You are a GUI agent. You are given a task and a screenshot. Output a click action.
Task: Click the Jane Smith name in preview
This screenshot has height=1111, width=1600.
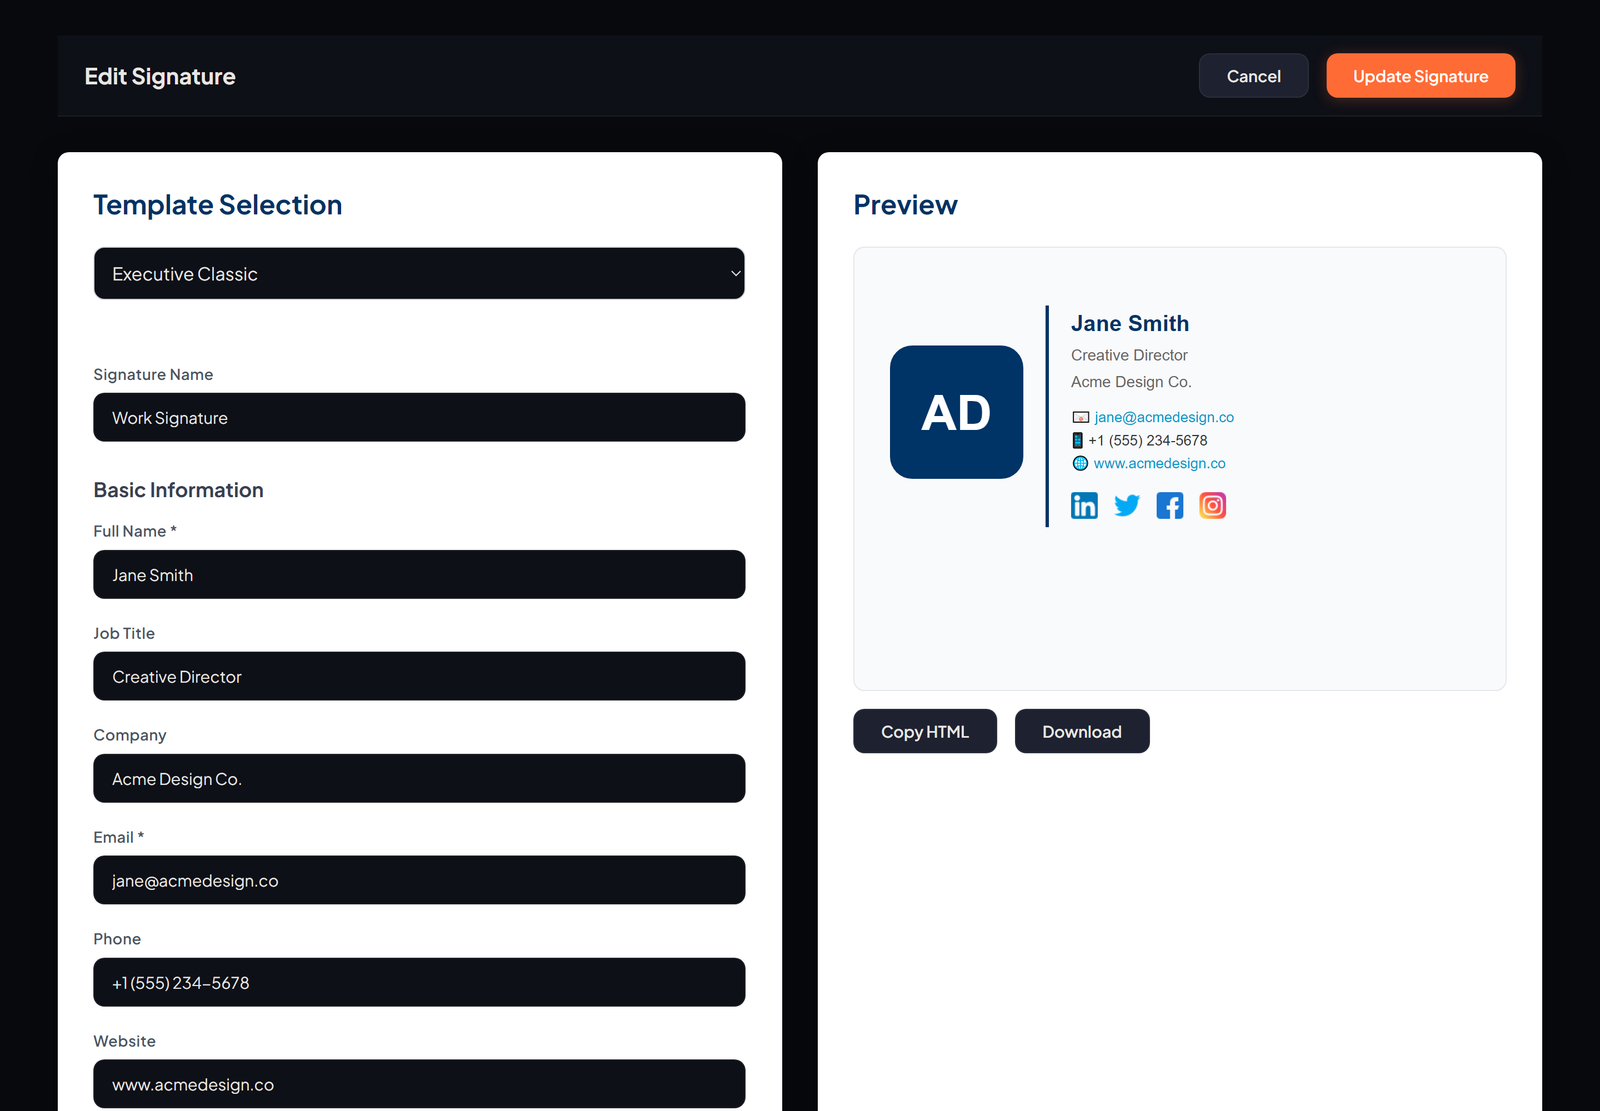1130,323
